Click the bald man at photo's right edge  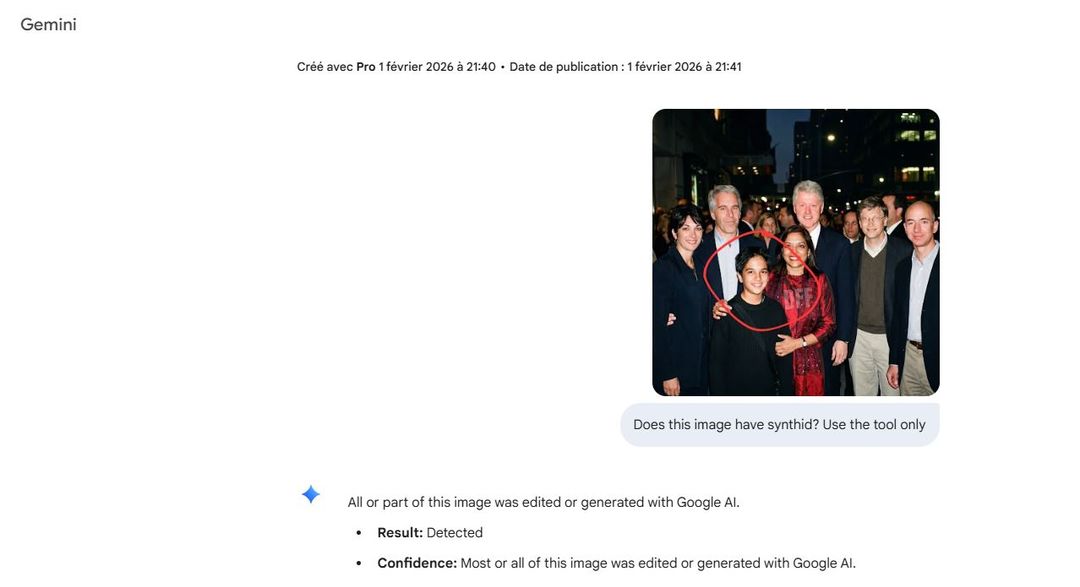click(x=920, y=290)
